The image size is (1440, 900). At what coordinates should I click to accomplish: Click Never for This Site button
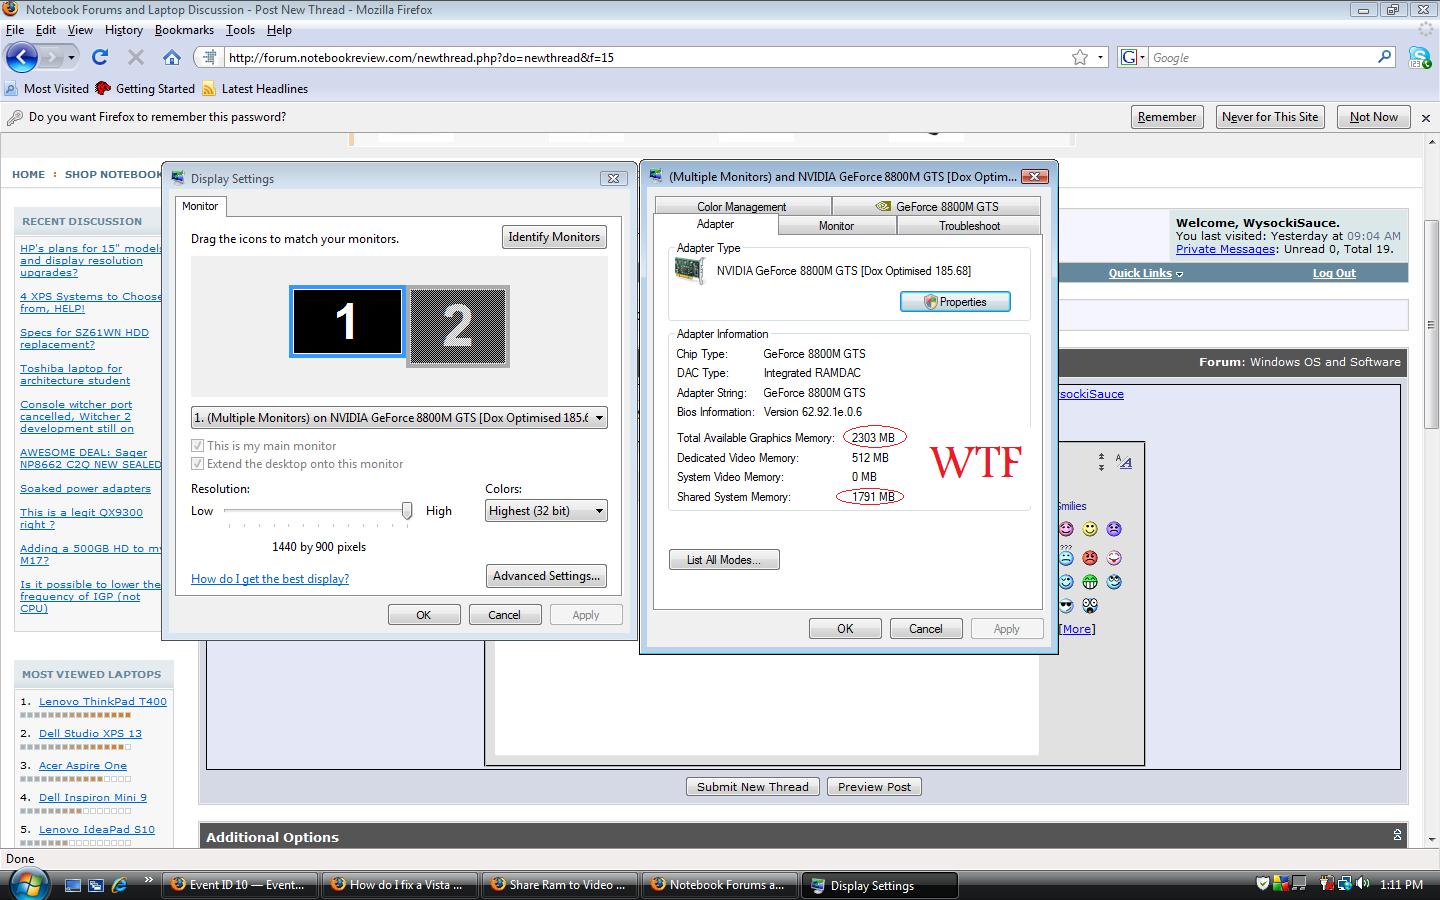1271,117
